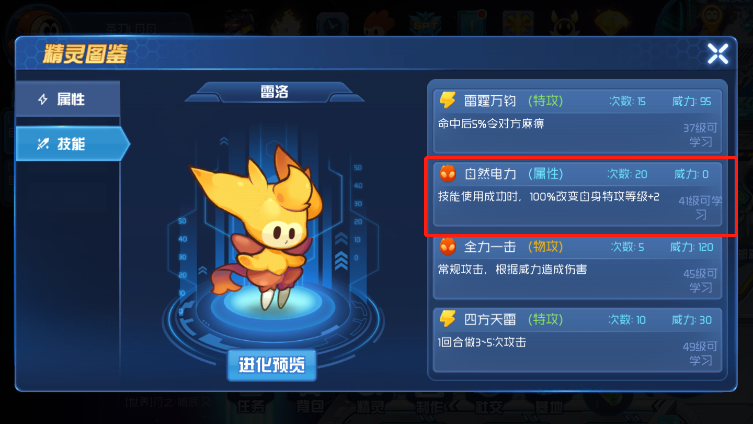
Task: Click the sword icon beside 技能
Action: (x=43, y=144)
